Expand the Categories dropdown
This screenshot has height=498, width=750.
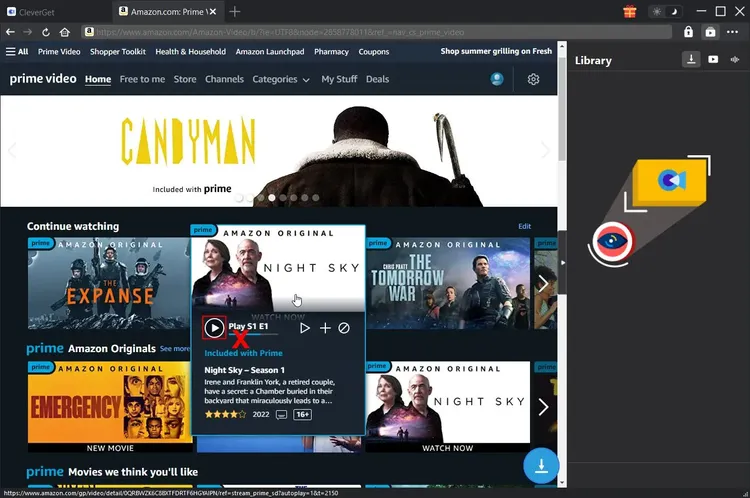280,80
